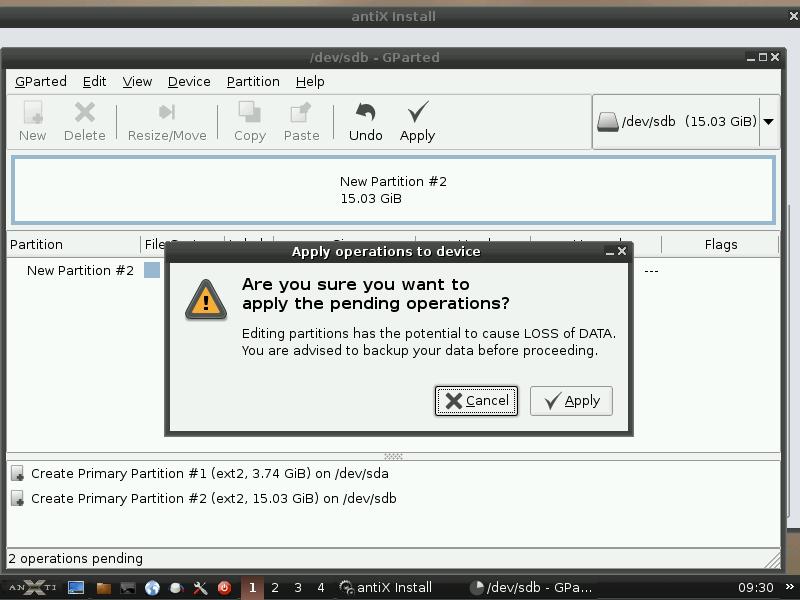Open the Device menu
The height and width of the screenshot is (600, 800).
coord(189,82)
